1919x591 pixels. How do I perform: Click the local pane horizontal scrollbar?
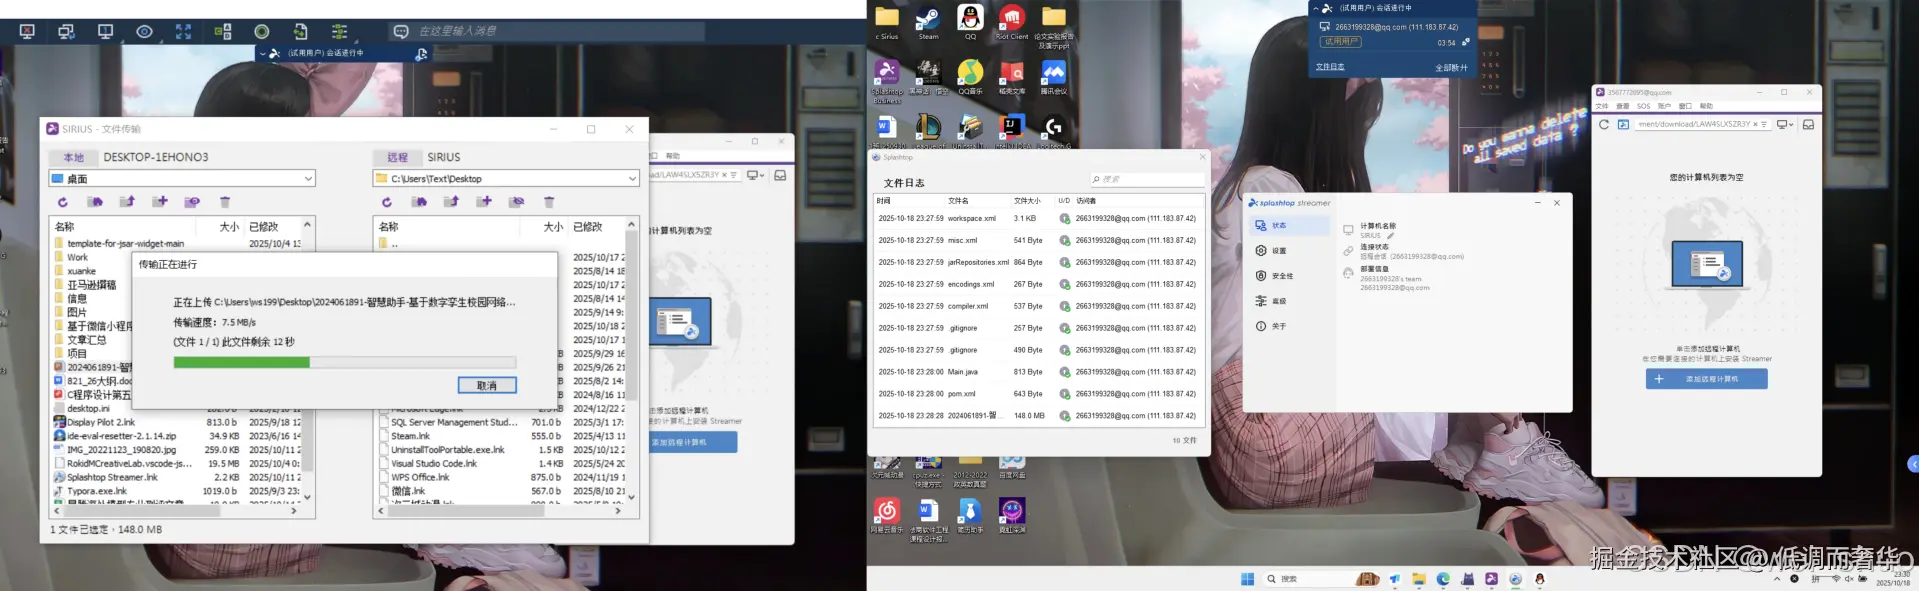click(x=176, y=510)
